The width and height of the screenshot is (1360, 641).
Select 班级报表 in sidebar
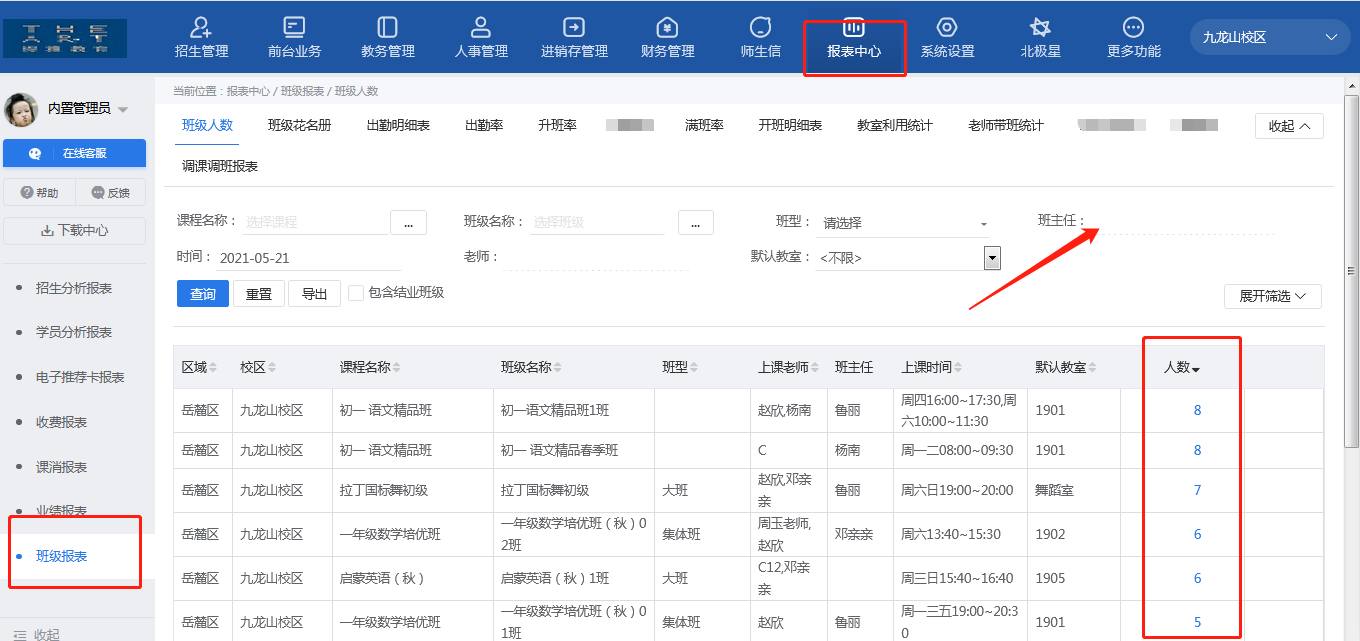(61, 556)
